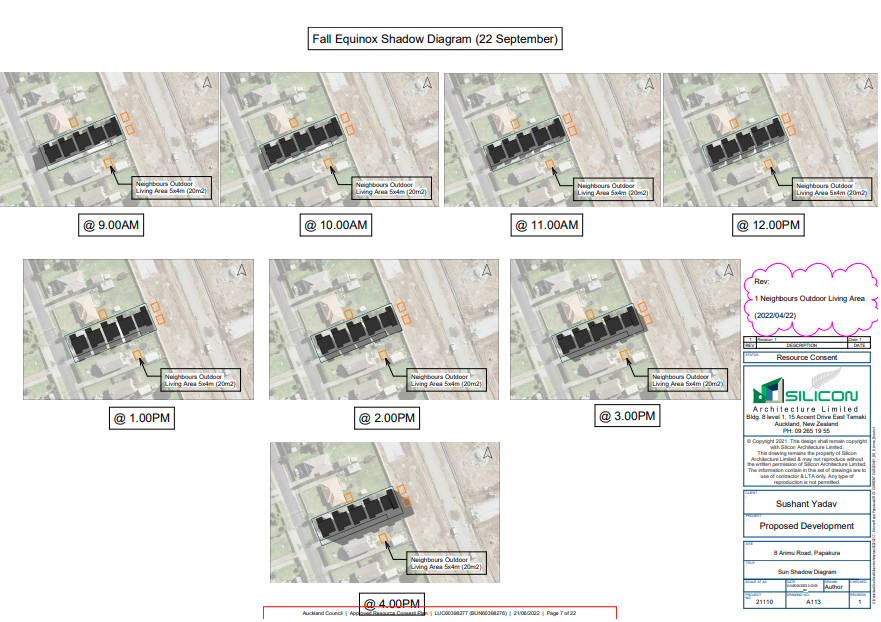Viewport: 881px width, 622px height.
Task: Click the north arrow in the 12.00PM diagram
Action: (868, 84)
